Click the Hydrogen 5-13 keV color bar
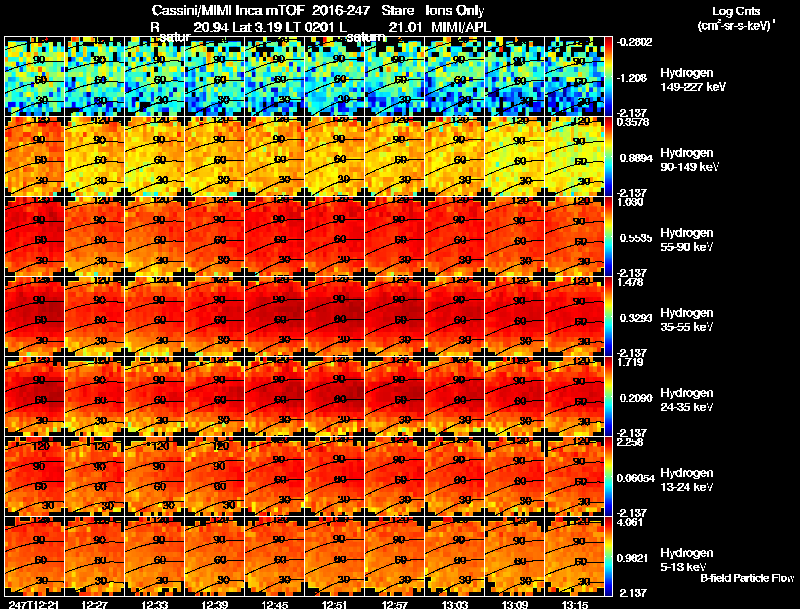This screenshot has width=800, height=609. coord(609,556)
